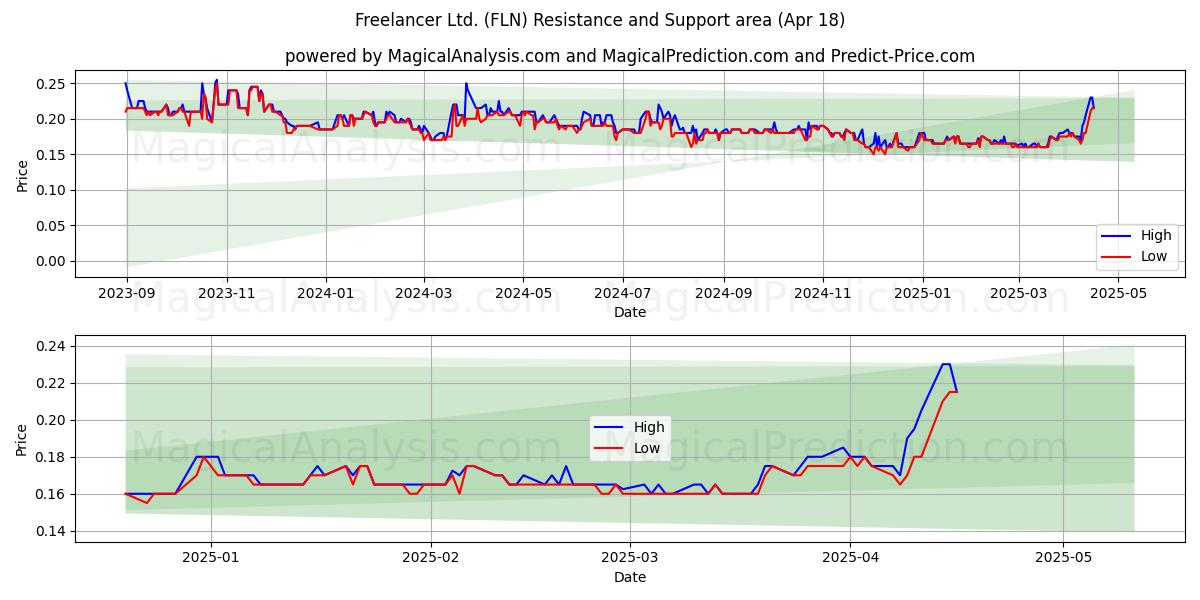Click the 2025-02 date tick label
The width and height of the screenshot is (1200, 600).
coord(432,559)
